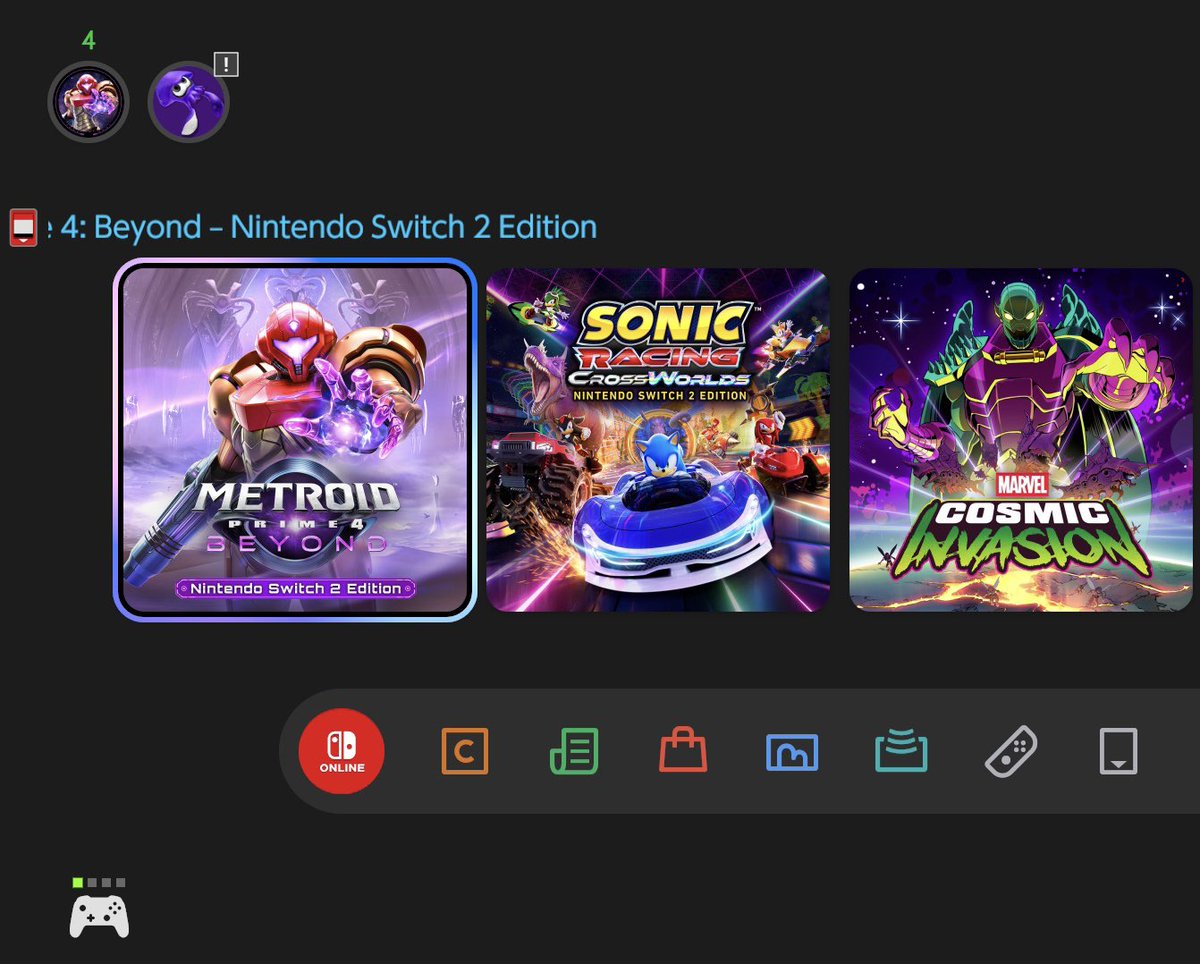This screenshot has width=1200, height=964.
Task: Open the Nintendo eShop shopping bag icon
Action: [x=683, y=751]
